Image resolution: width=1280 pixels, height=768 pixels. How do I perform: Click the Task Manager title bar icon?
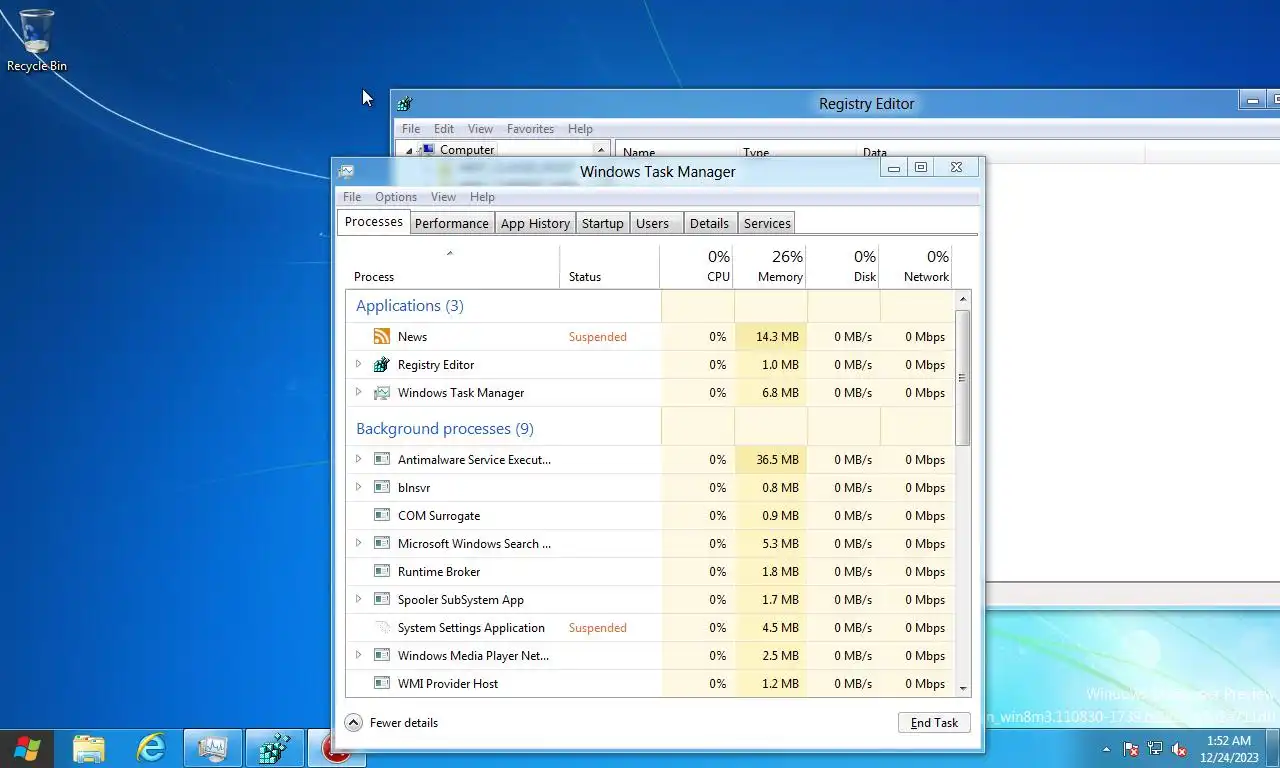click(x=346, y=172)
